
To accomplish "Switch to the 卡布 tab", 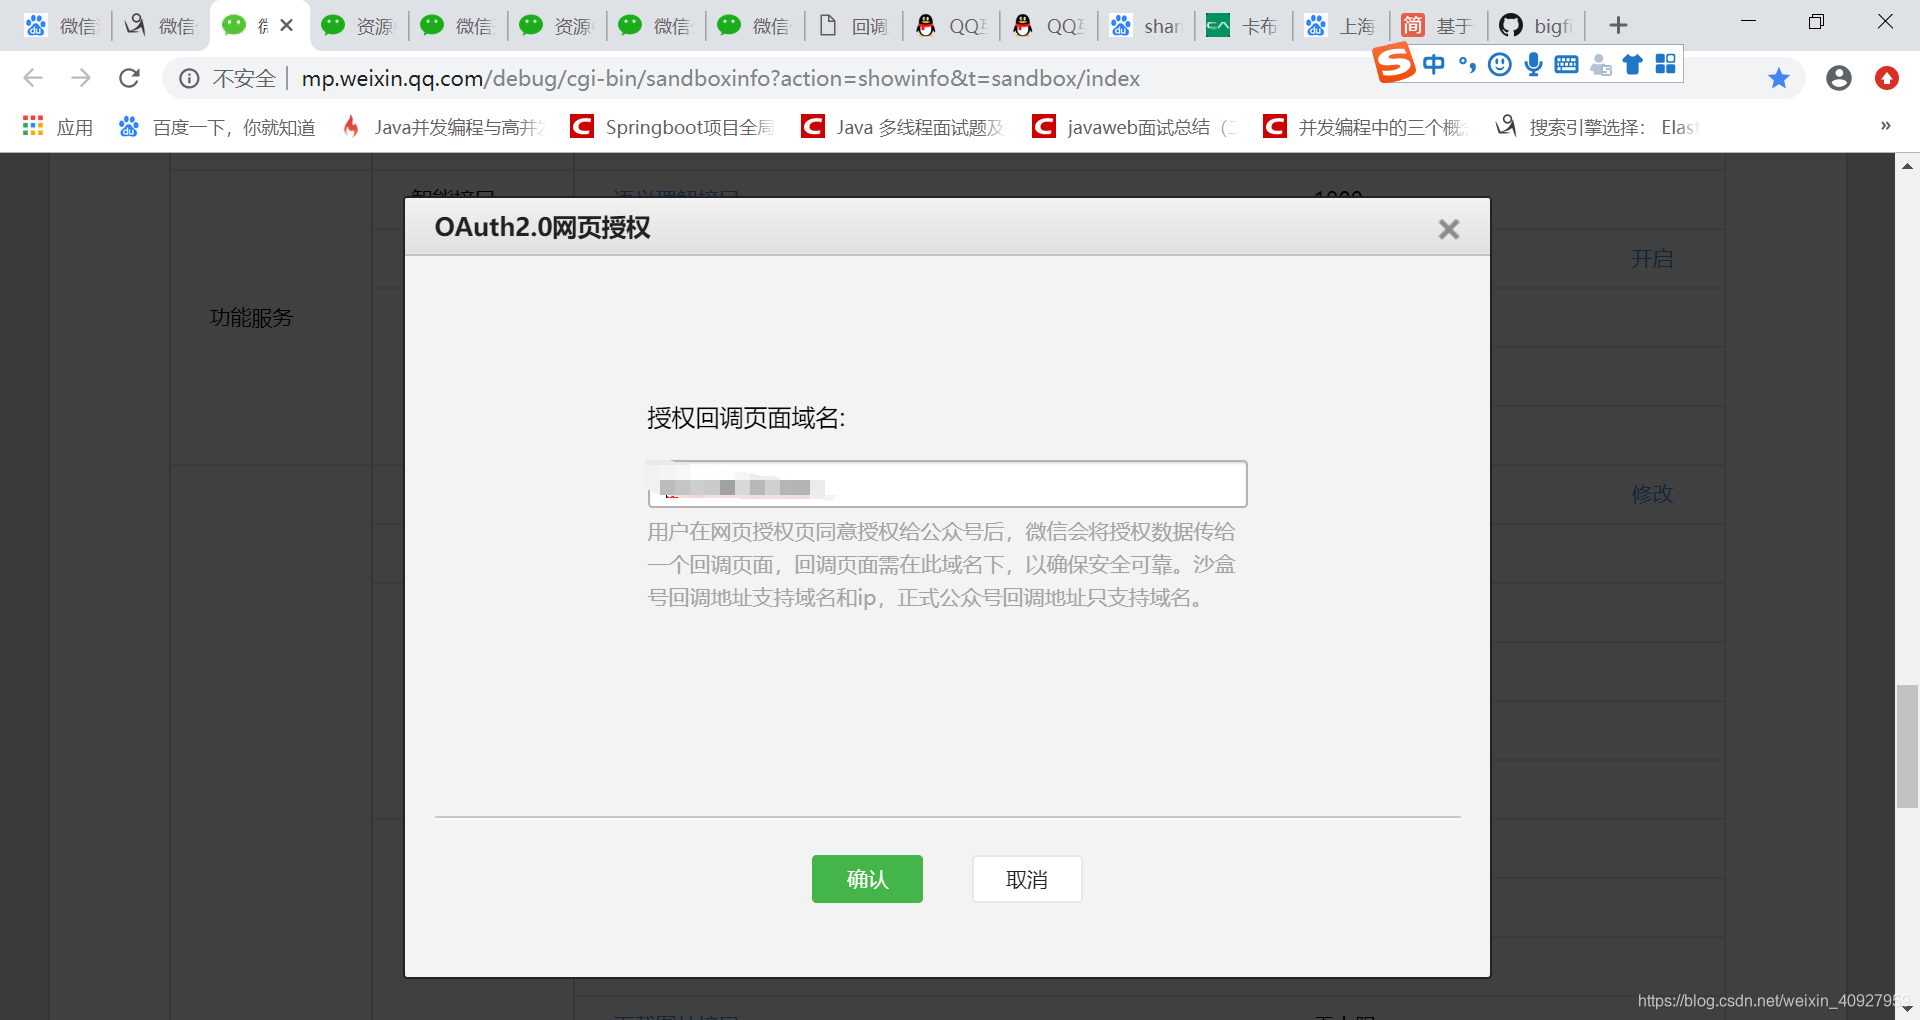I will click(x=1243, y=25).
